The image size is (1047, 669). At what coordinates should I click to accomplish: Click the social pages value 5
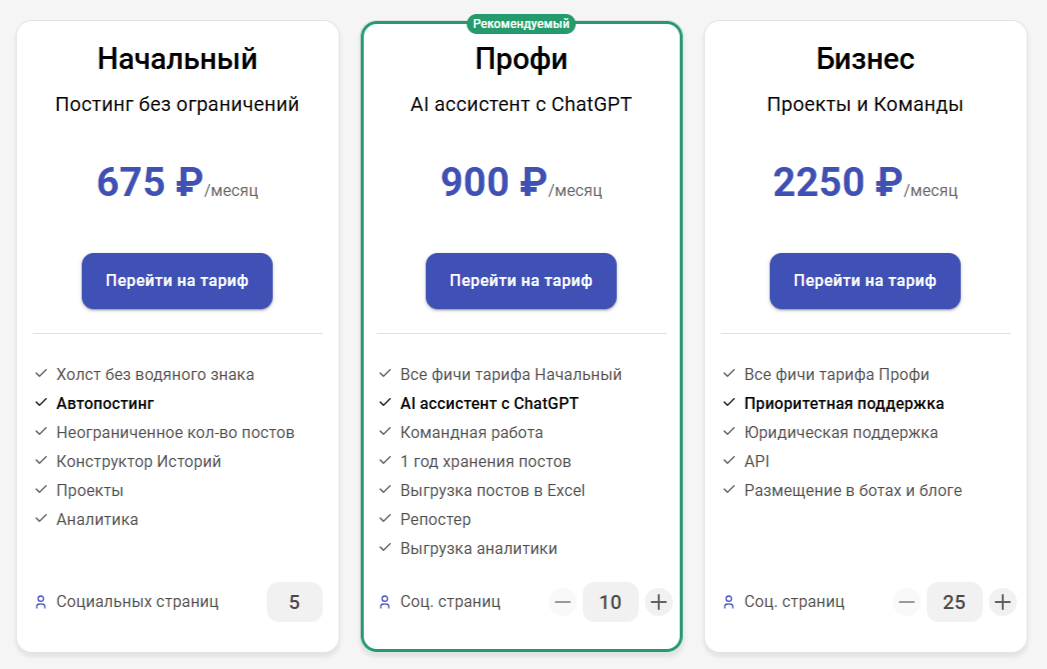point(294,602)
